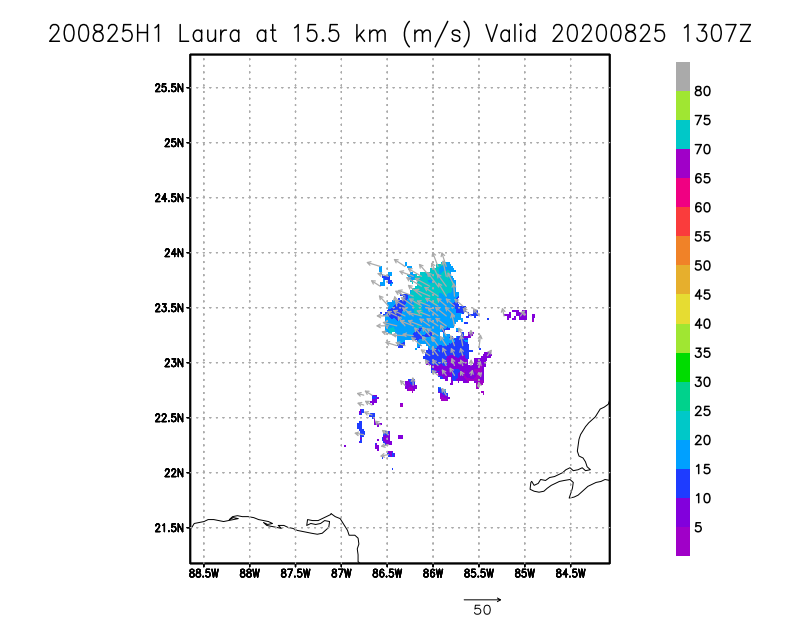Click the 84.5W longitude axis label

click(x=570, y=574)
